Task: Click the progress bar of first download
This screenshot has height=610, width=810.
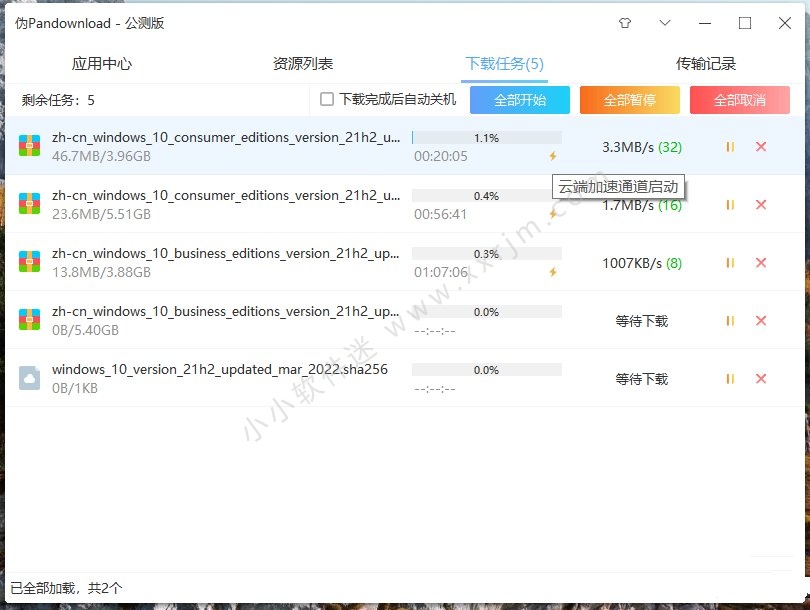Action: (487, 138)
